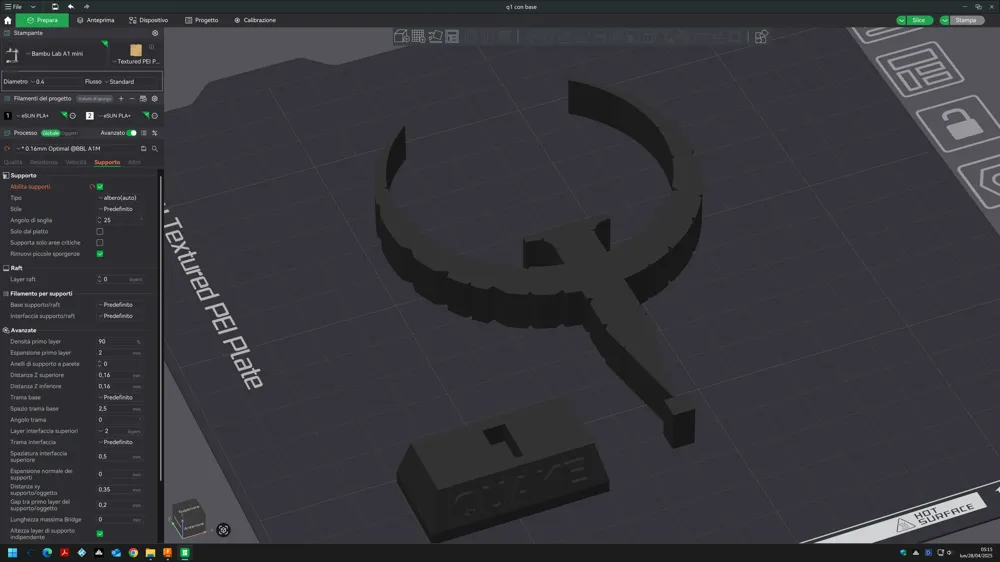Screen dimensions: 1000x562
Task: Select Oggetti process scope
Action: coord(70,133)
